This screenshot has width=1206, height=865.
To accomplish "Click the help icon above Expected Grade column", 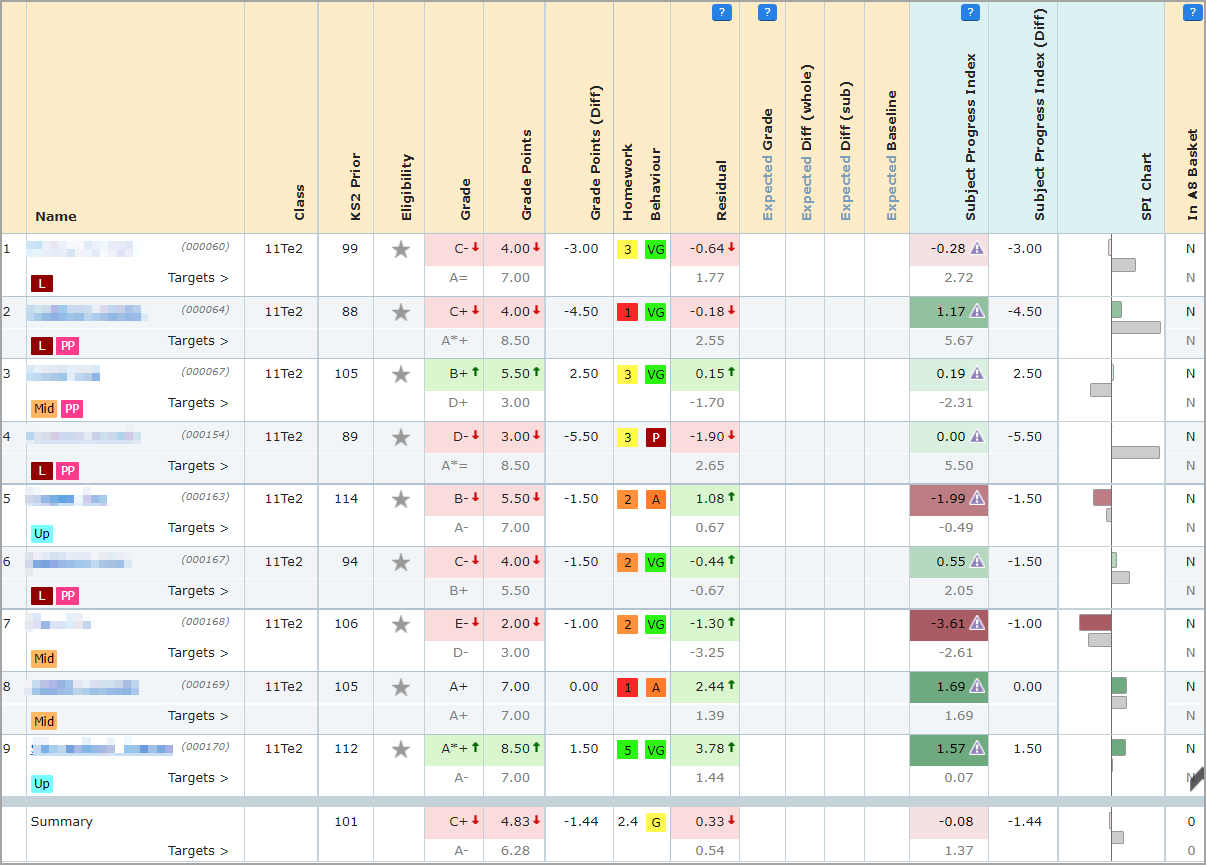I will (767, 13).
